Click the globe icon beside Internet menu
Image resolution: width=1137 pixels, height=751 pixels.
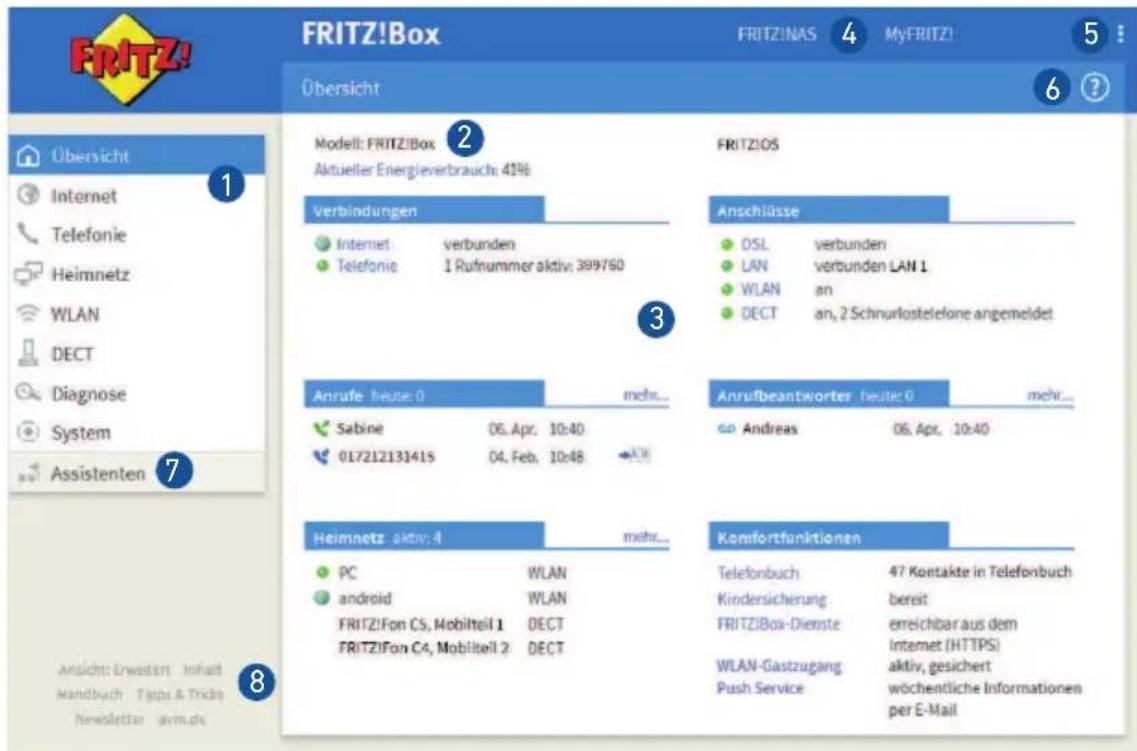pos(28,194)
